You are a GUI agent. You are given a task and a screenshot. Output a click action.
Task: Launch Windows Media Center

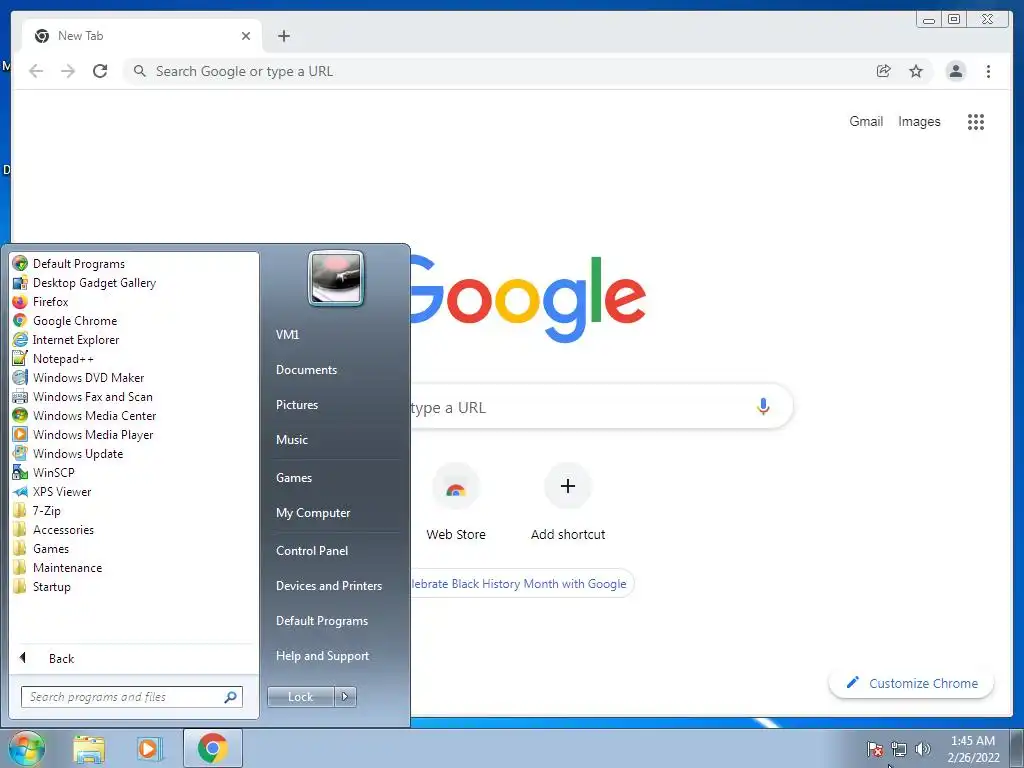(x=85, y=415)
